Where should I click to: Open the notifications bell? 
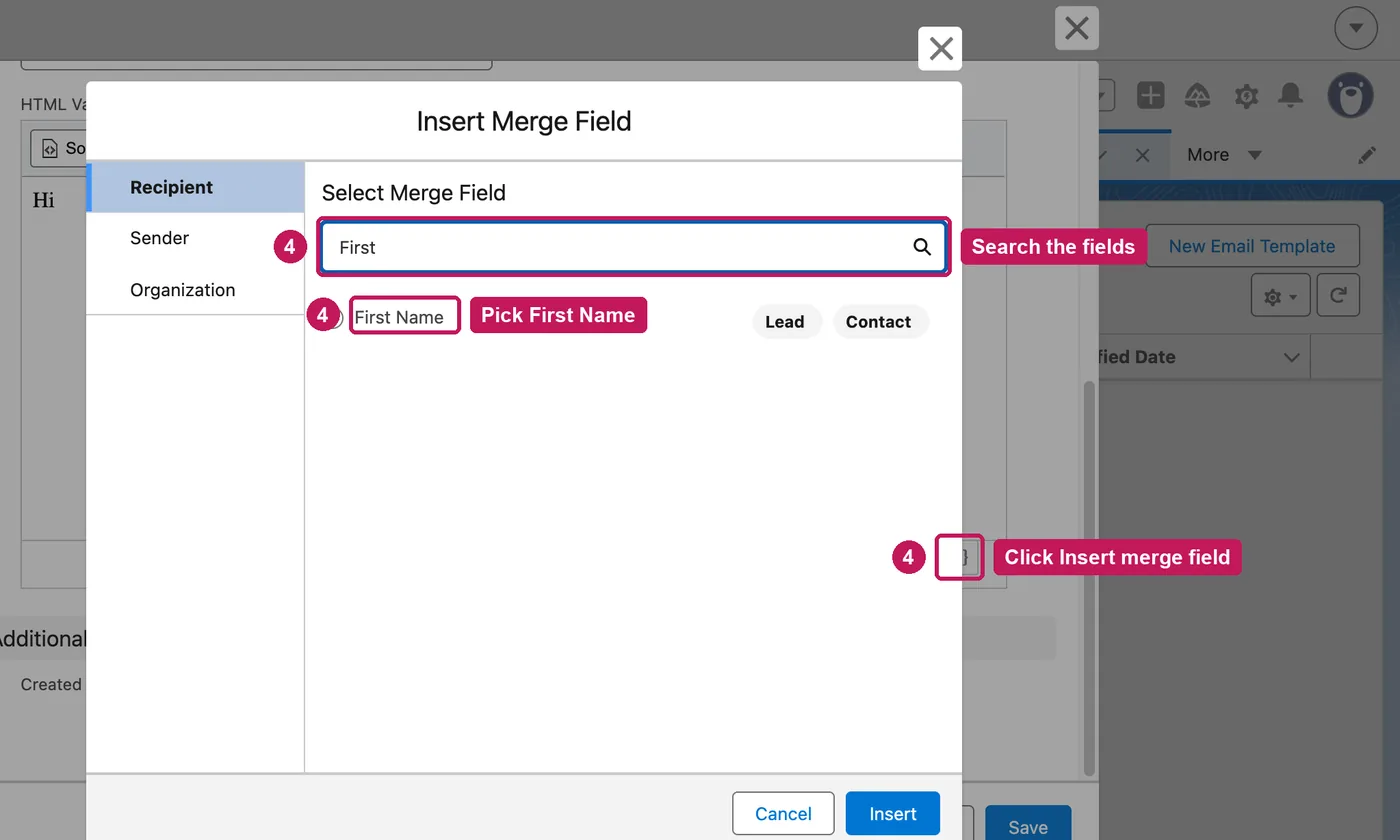coord(1291,95)
